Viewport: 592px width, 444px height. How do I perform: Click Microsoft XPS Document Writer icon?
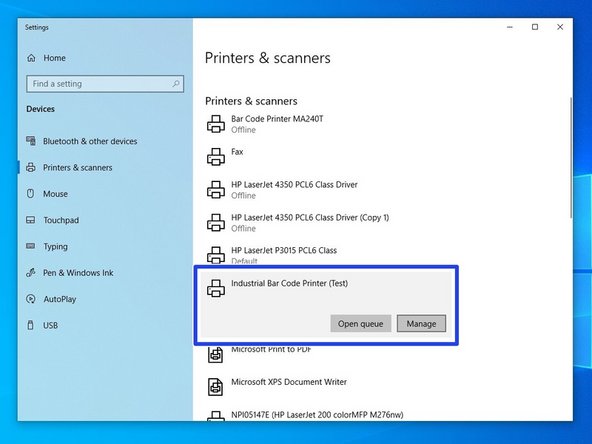[216, 387]
